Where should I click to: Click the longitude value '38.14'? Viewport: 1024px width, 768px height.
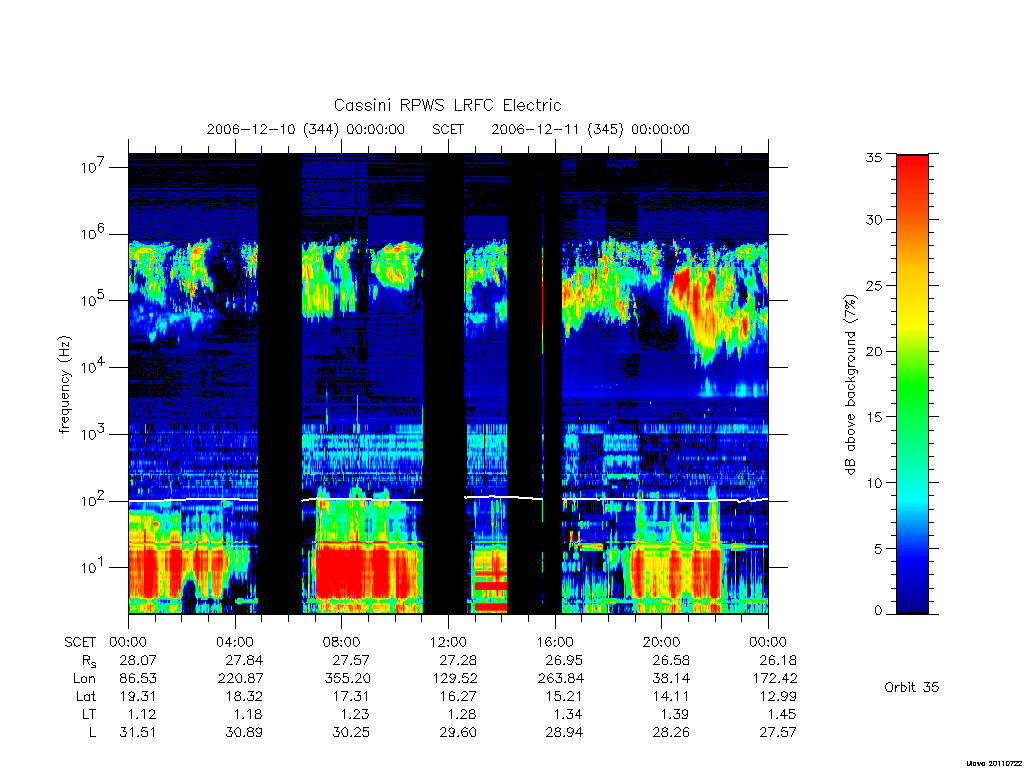pos(671,679)
